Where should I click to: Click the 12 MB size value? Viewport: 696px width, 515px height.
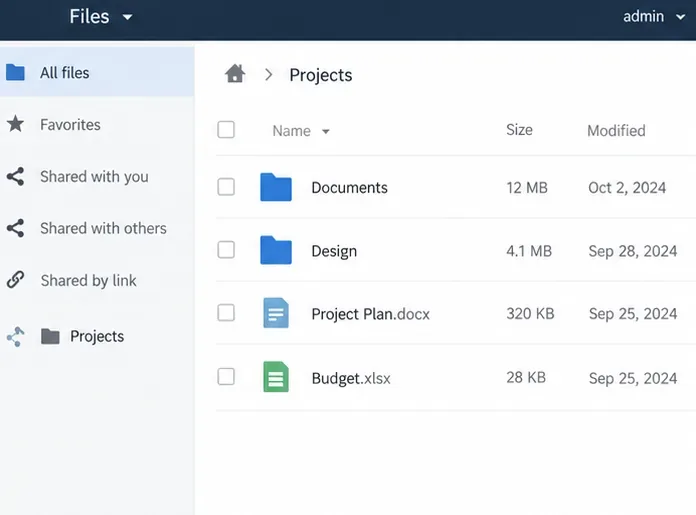coord(527,187)
